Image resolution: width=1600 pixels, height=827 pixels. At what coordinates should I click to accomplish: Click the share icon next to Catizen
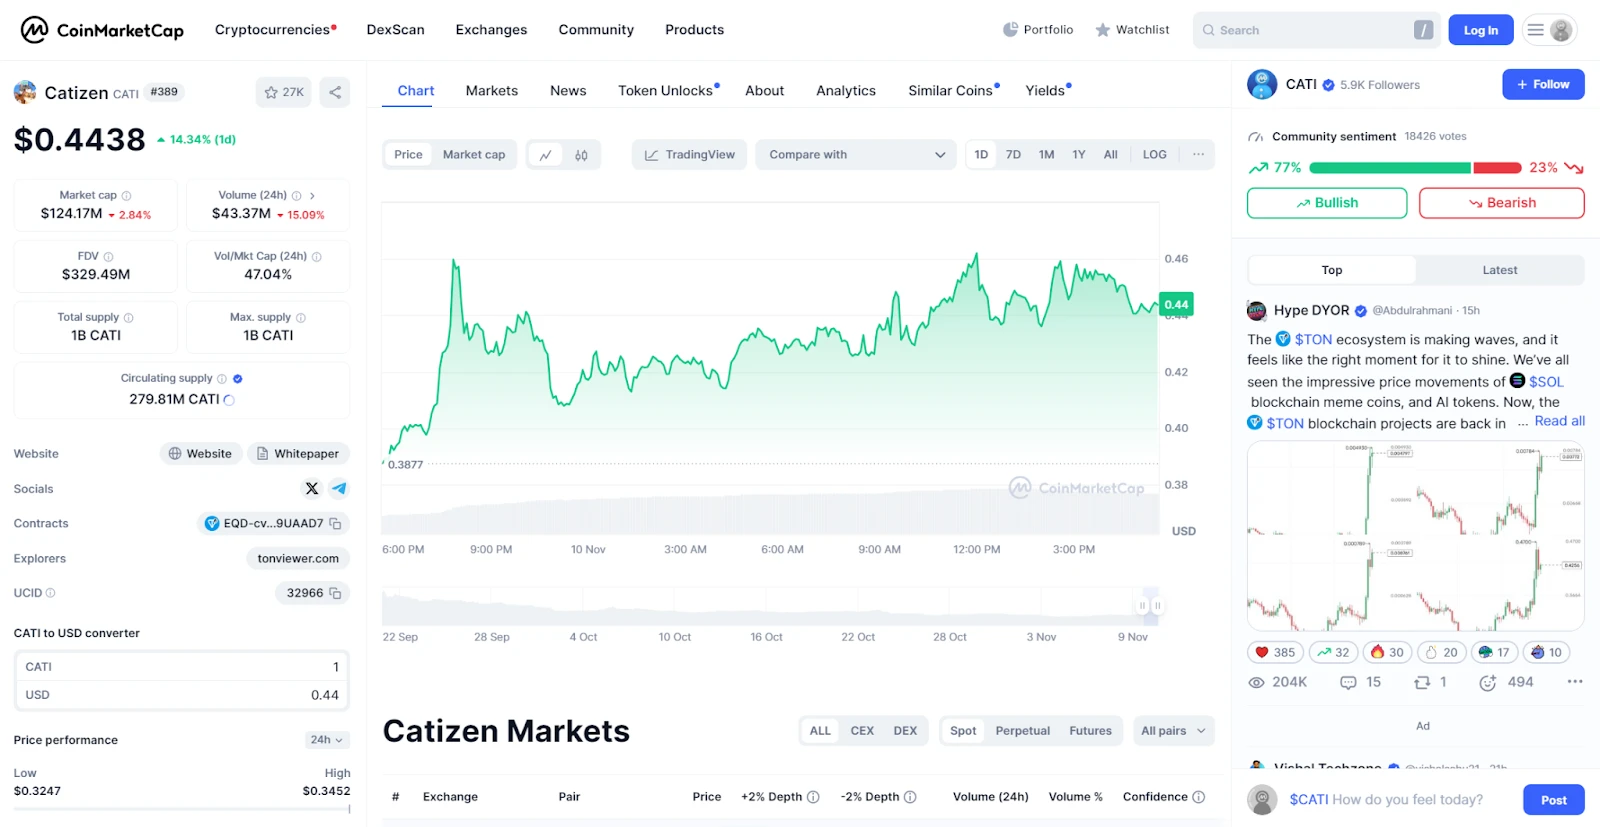(x=335, y=92)
